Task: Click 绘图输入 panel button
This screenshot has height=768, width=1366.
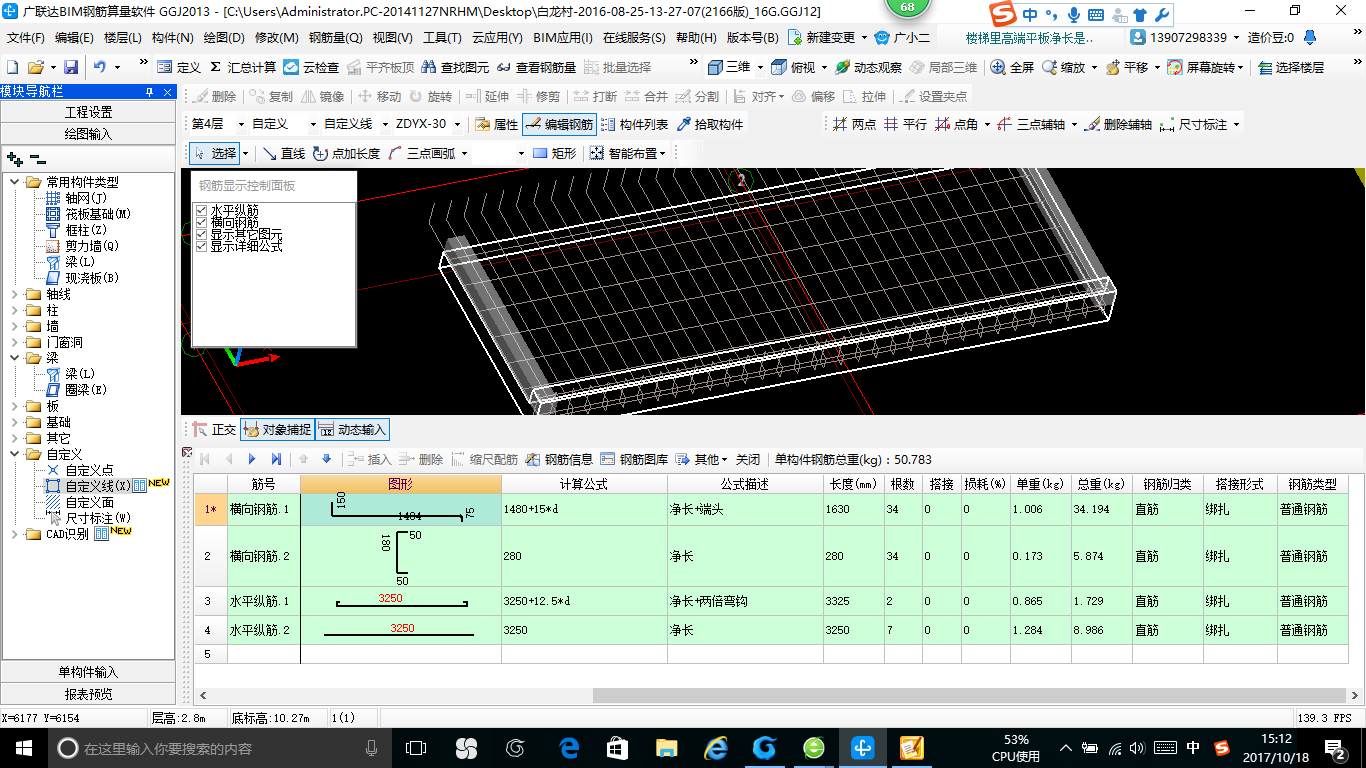Action: tap(88, 133)
